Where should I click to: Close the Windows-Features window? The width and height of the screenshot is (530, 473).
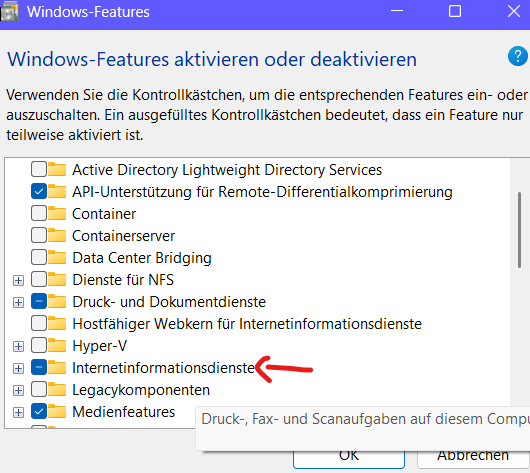514,11
